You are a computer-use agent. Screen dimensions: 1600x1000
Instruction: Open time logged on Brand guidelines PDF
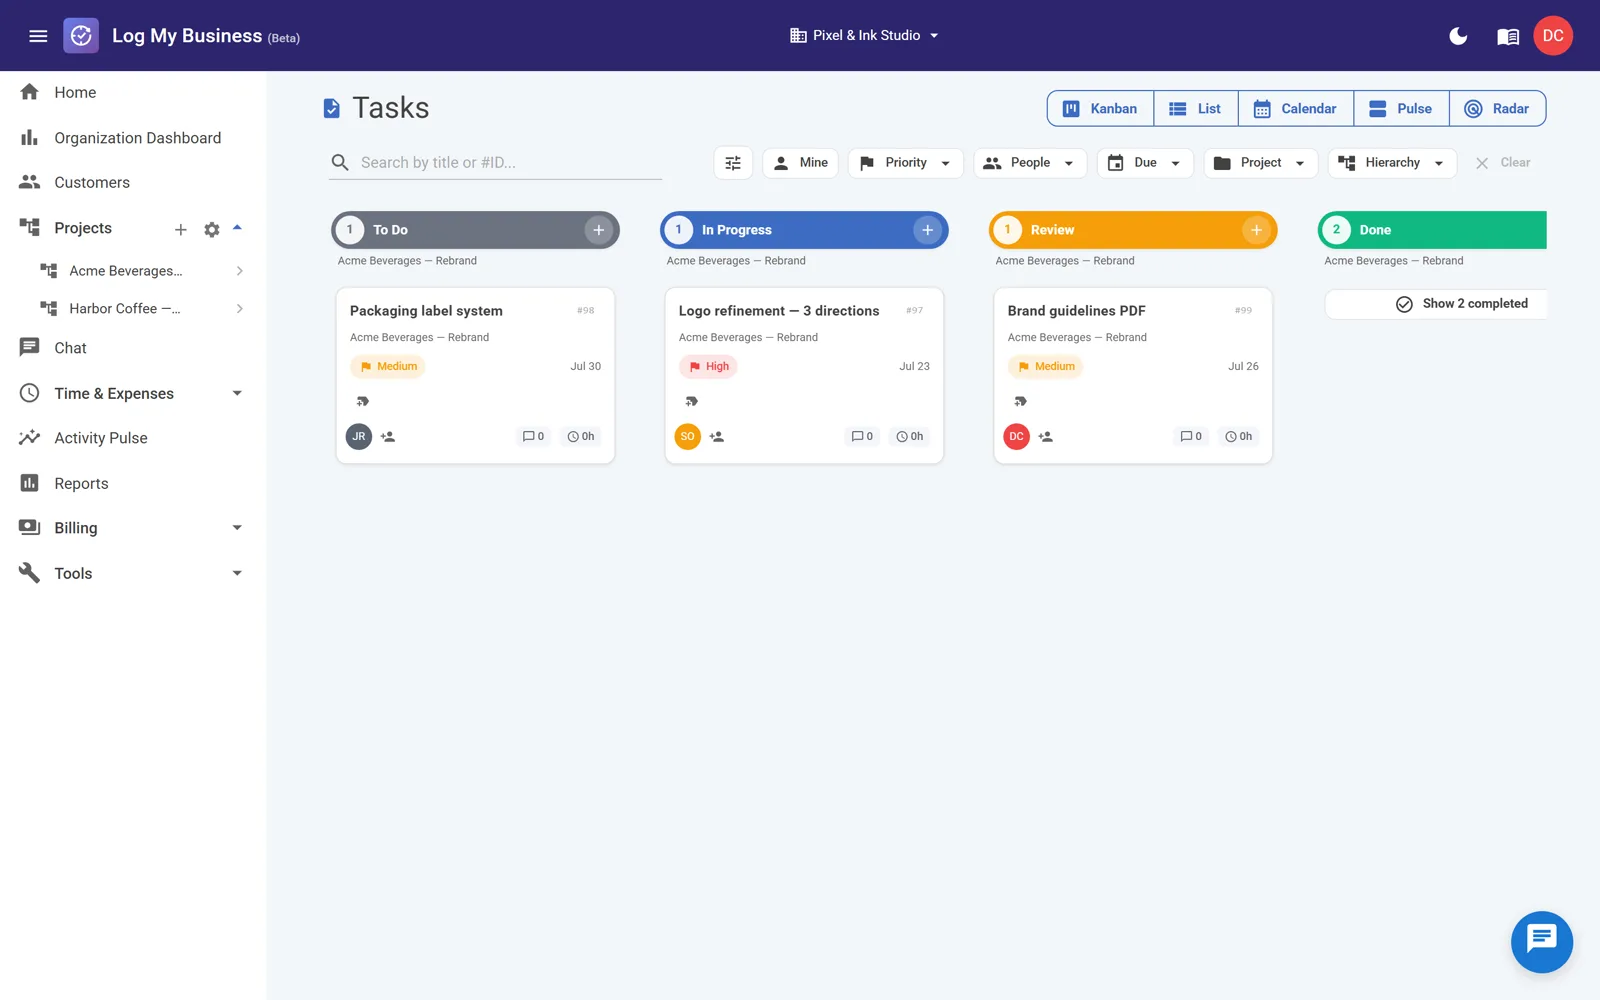pyautogui.click(x=1239, y=437)
